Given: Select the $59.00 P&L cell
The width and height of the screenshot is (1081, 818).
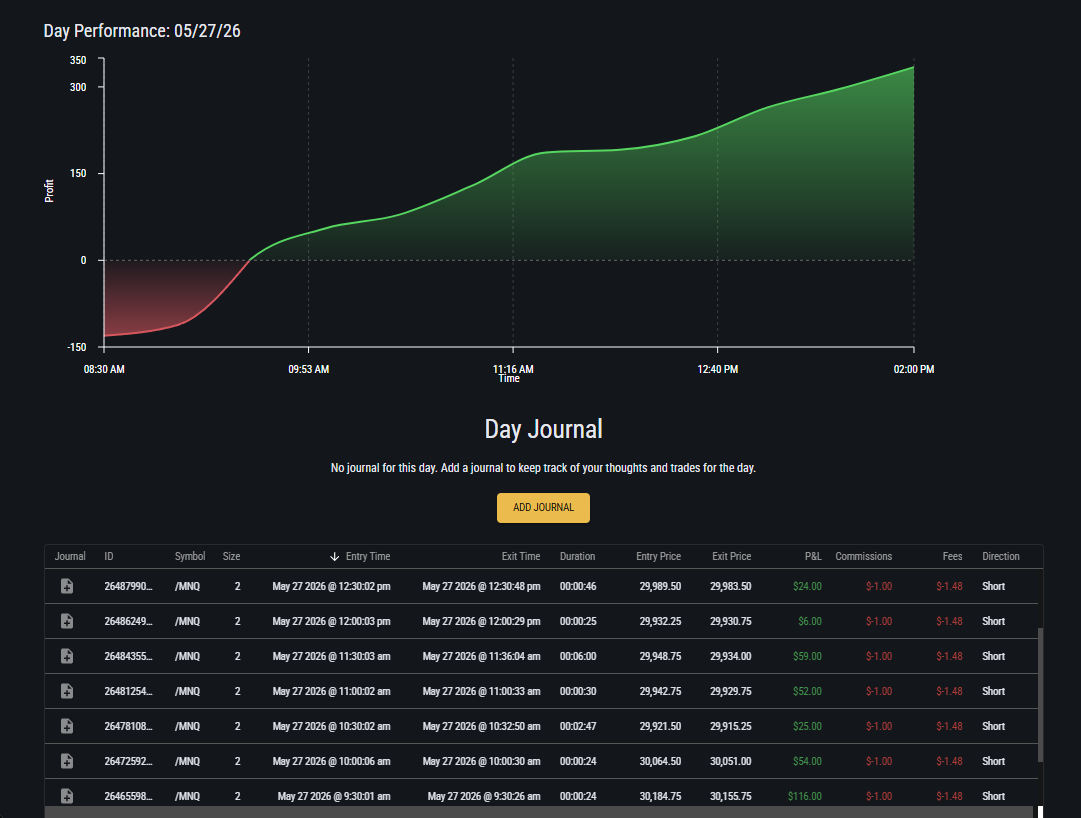Looking at the screenshot, I should (x=807, y=656).
